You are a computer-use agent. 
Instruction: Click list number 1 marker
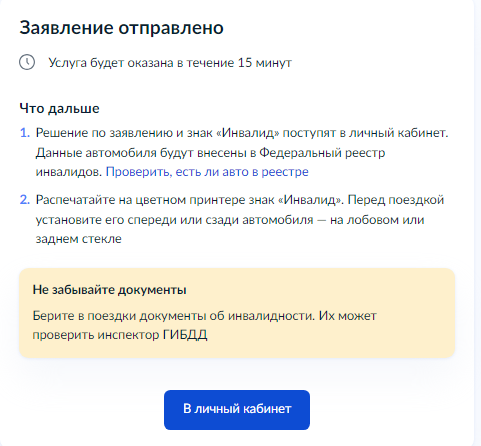[25, 133]
